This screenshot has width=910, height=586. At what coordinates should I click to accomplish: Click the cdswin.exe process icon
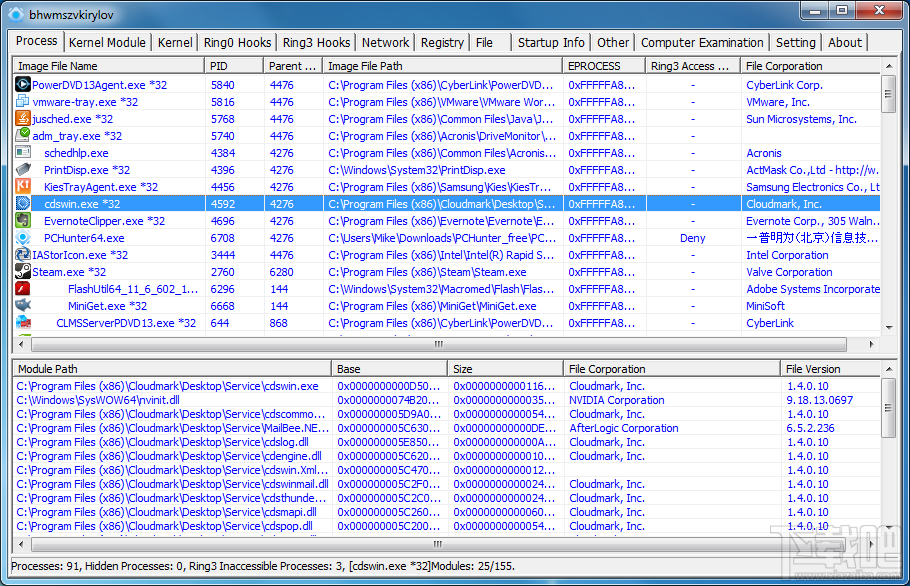(x=23, y=204)
